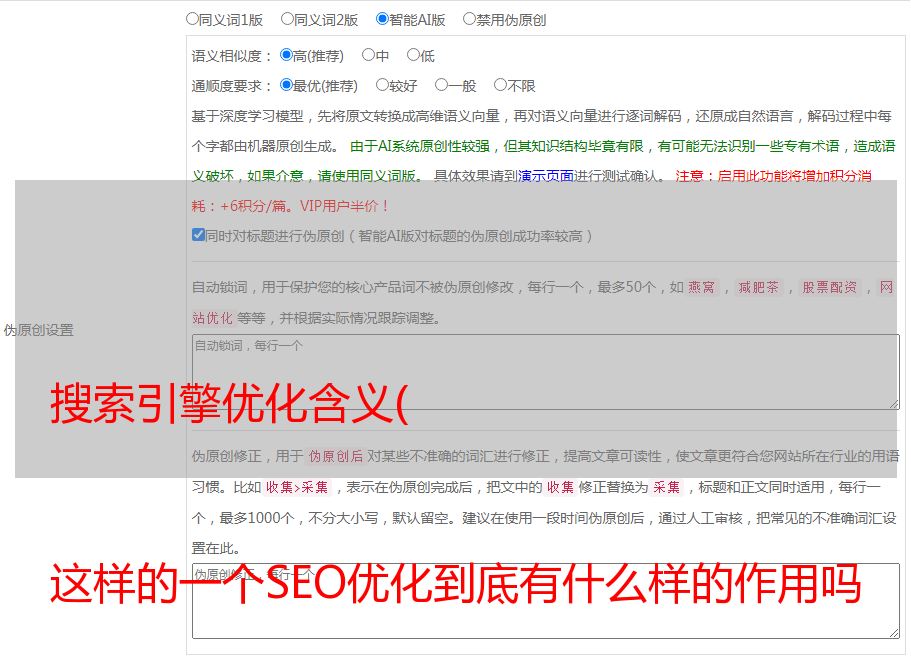This screenshot has width=911, height=658.
Task: Set 通顺度要求 to 一般
Action: coord(442,85)
